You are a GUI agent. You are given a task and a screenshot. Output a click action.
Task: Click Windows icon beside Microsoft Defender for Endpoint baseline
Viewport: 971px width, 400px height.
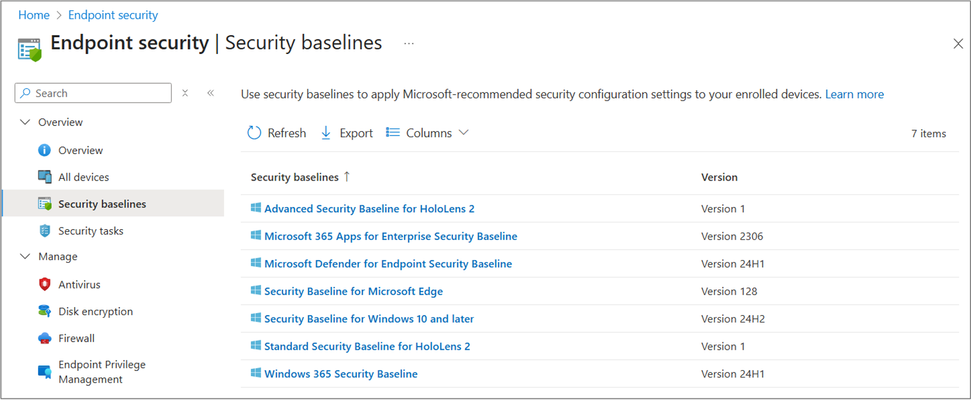click(256, 264)
